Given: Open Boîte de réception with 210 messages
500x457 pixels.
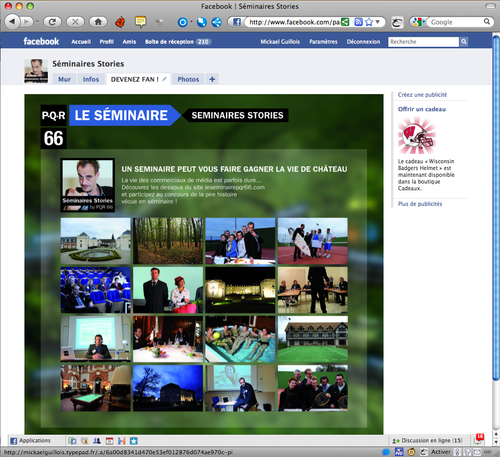Looking at the screenshot, I should (177, 42).
